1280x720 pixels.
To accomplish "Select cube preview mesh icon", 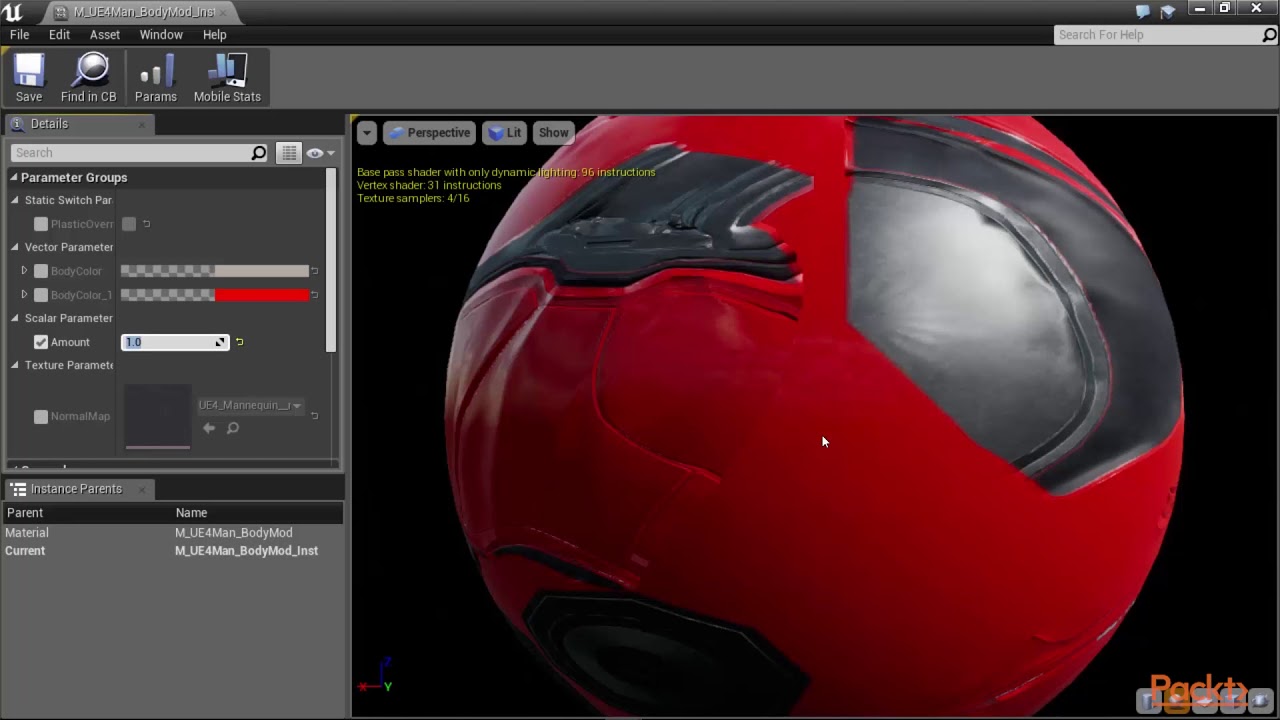I will 1232,700.
